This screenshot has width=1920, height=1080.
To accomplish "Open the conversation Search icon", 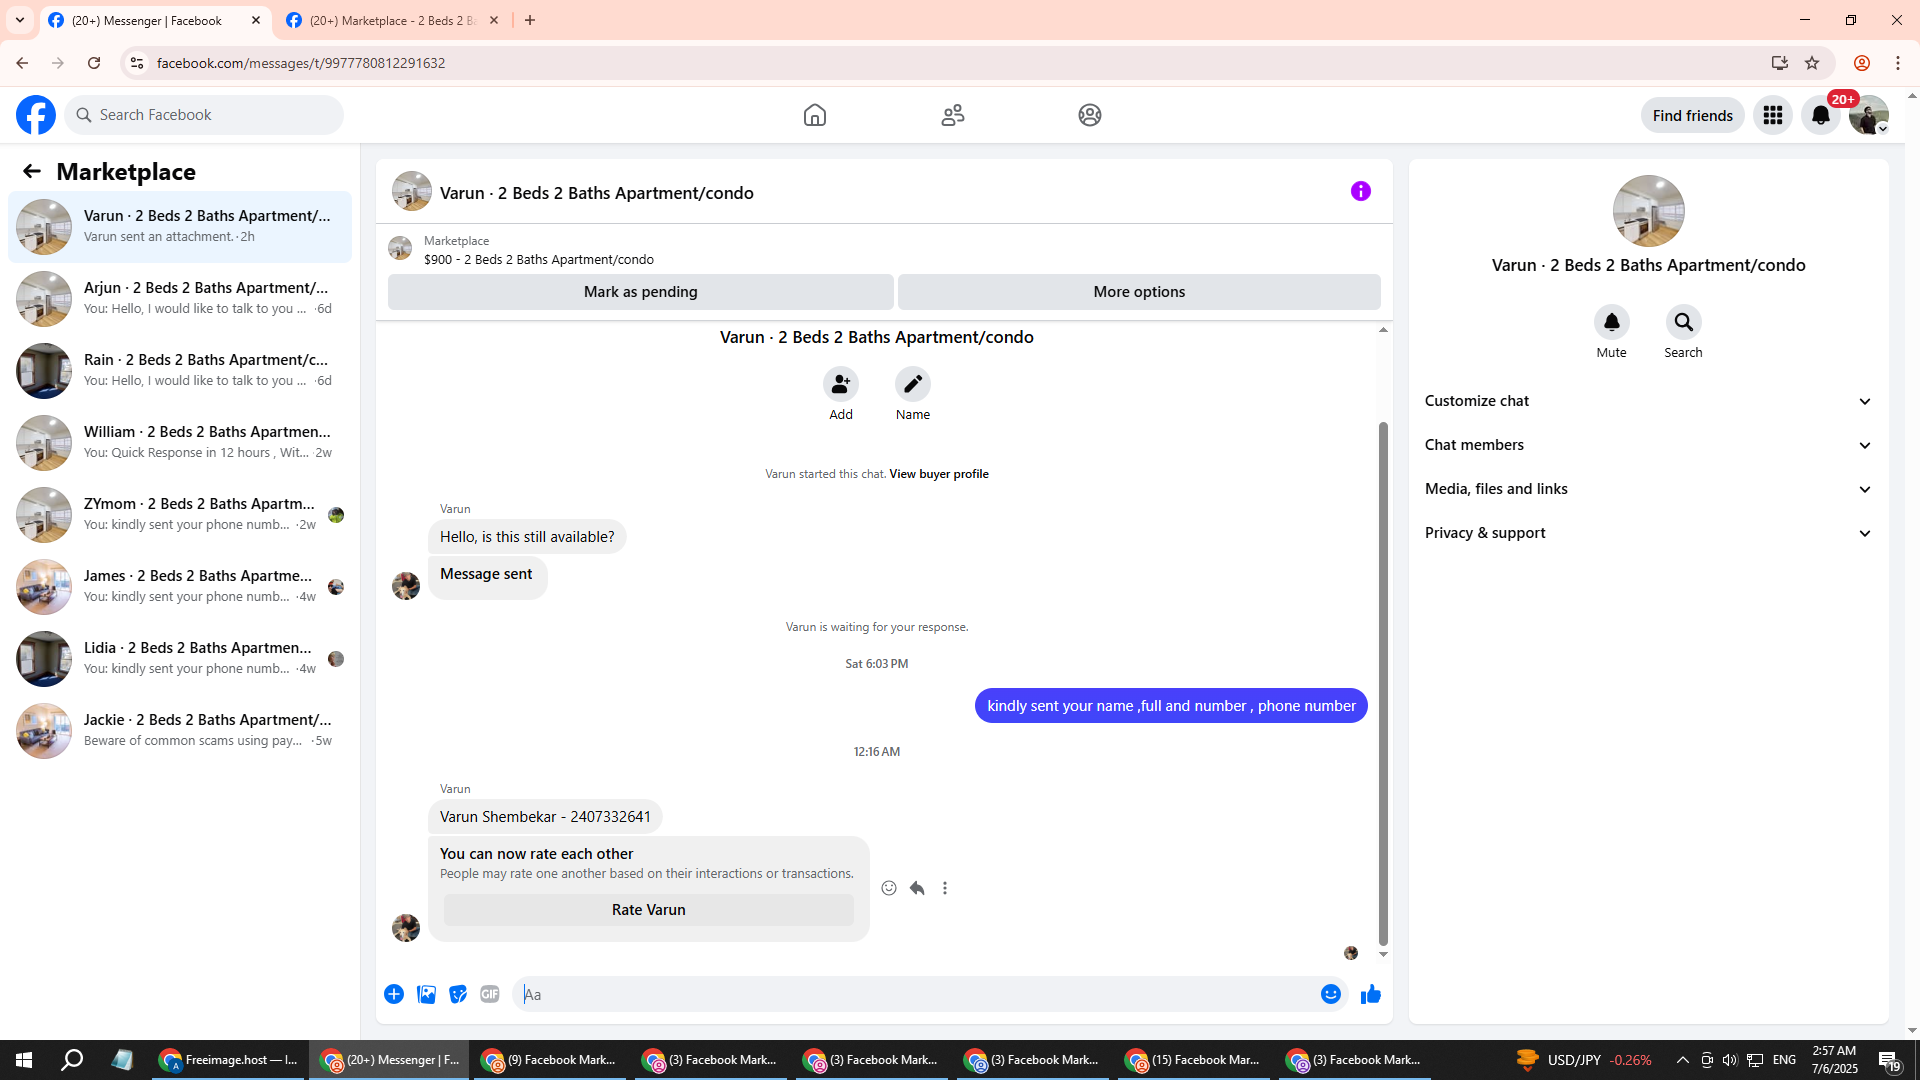I will click(x=1683, y=322).
